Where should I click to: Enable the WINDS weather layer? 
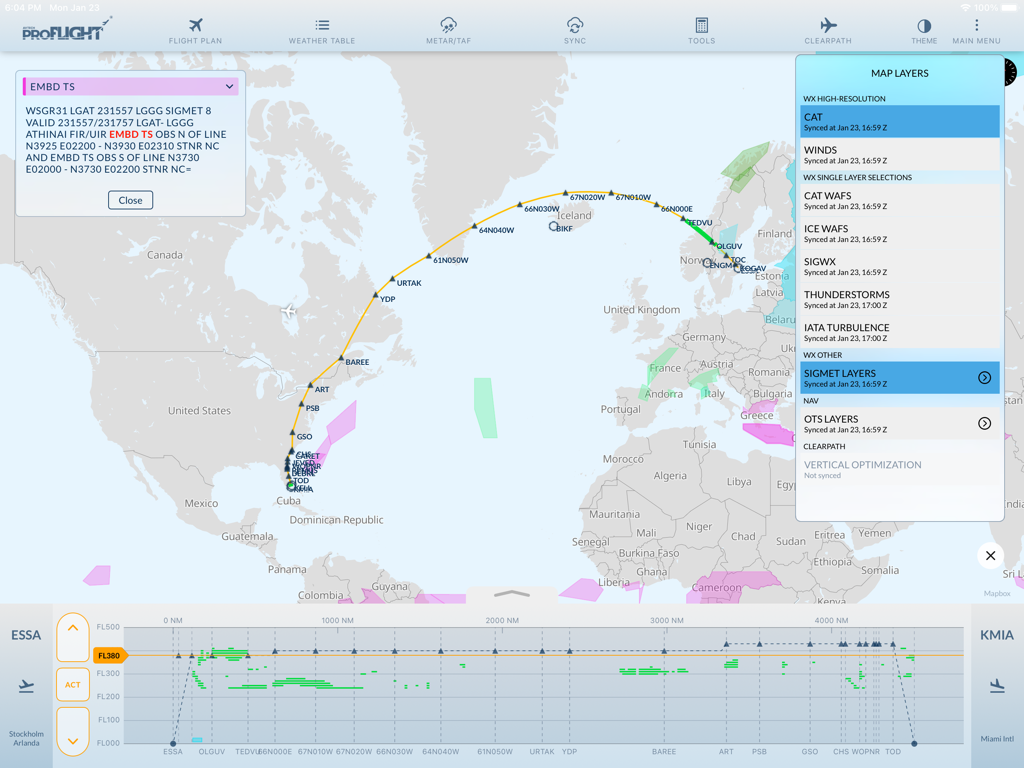pos(893,154)
